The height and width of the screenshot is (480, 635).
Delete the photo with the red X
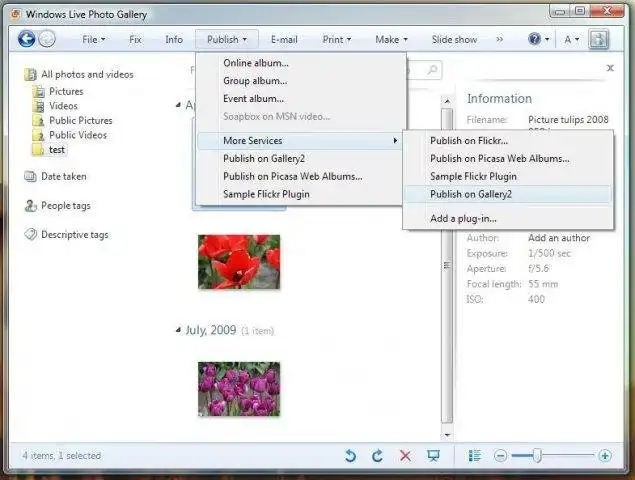click(x=405, y=456)
